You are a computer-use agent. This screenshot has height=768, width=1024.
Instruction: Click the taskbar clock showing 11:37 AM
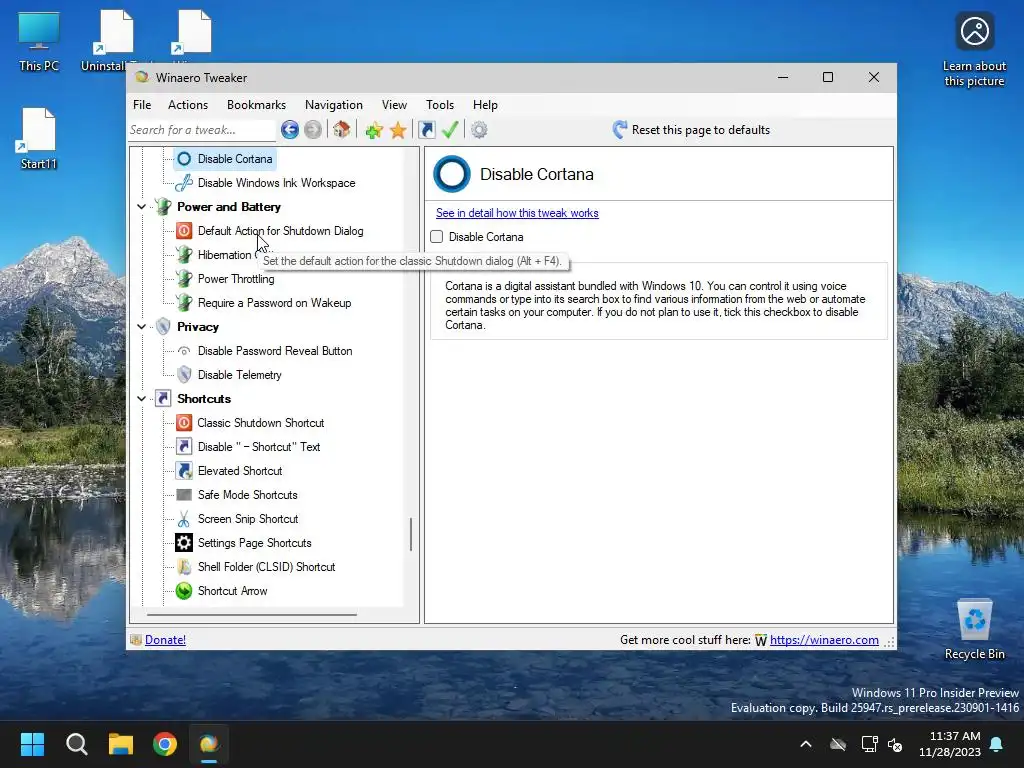click(950, 744)
